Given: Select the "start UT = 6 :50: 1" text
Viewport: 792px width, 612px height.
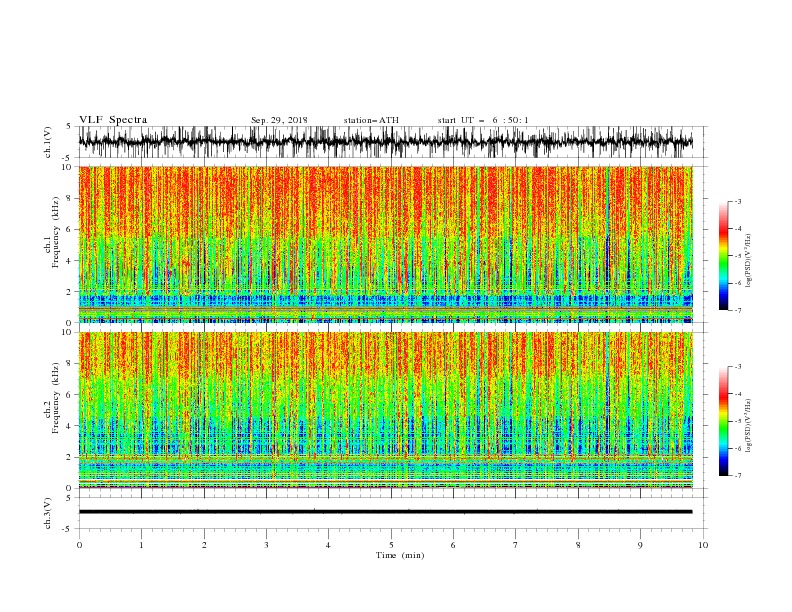Looking at the screenshot, I should (x=482, y=120).
